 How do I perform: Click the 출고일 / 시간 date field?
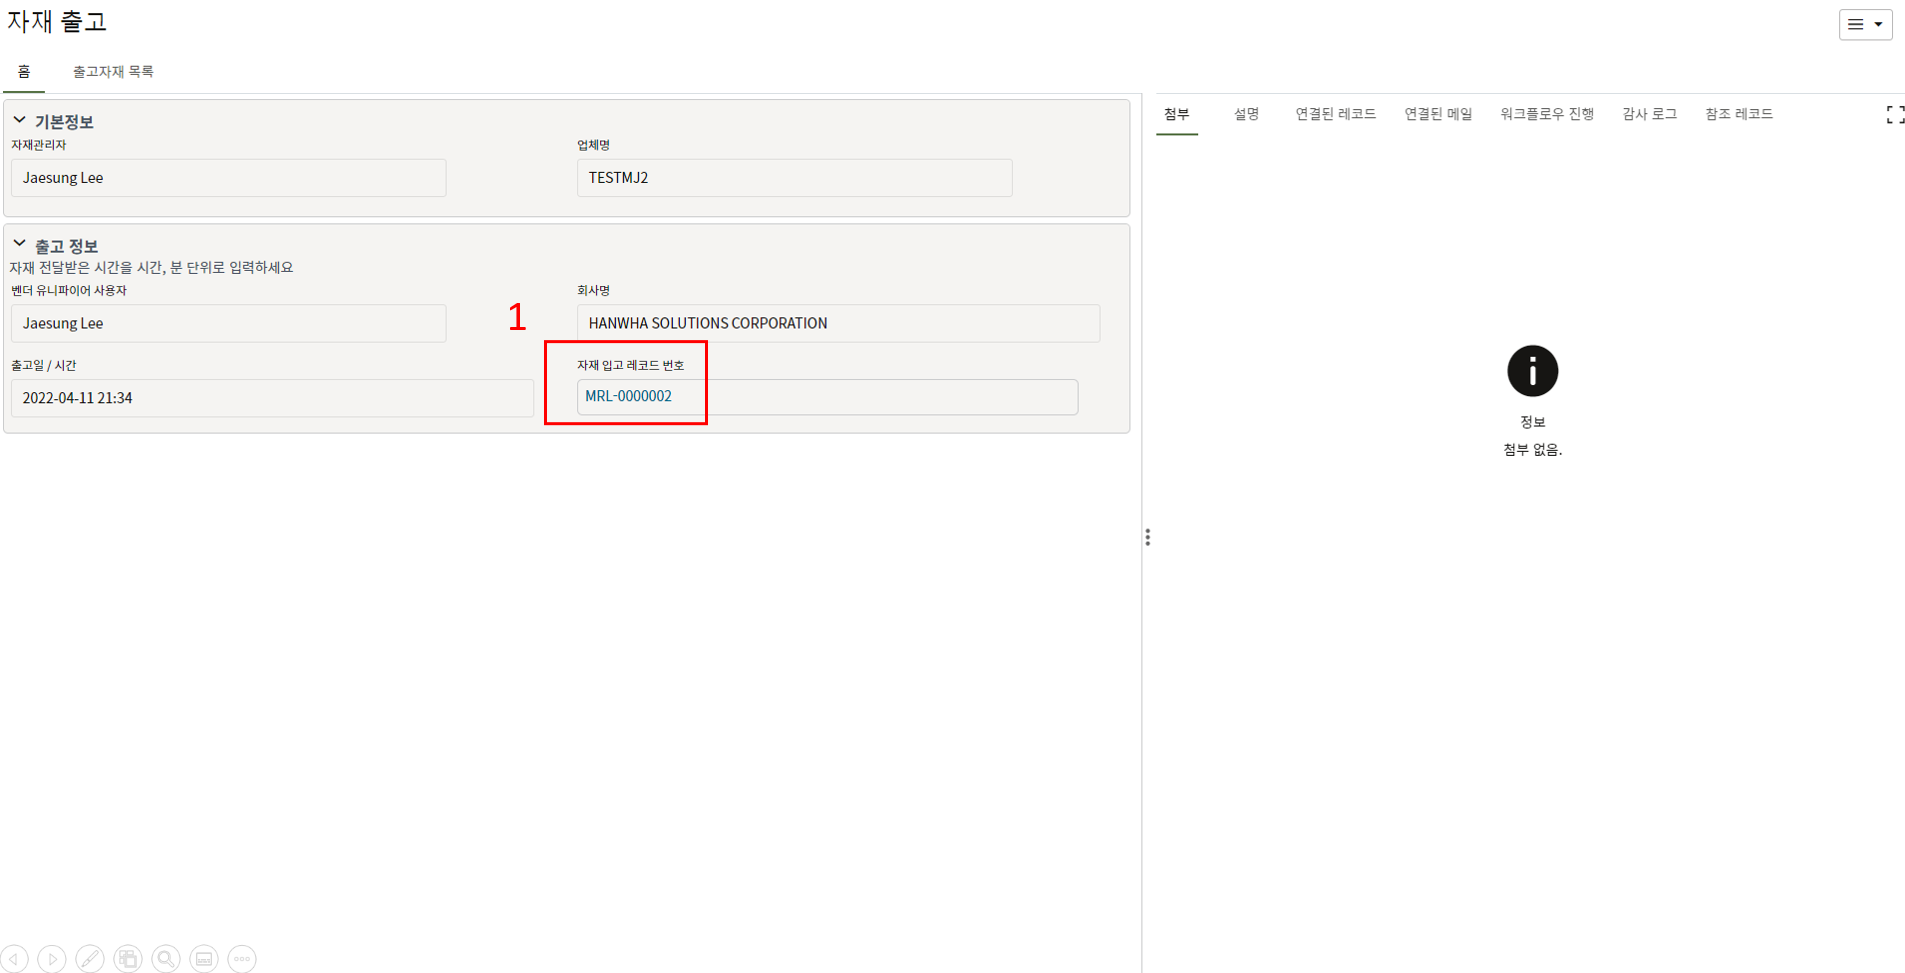tap(271, 398)
